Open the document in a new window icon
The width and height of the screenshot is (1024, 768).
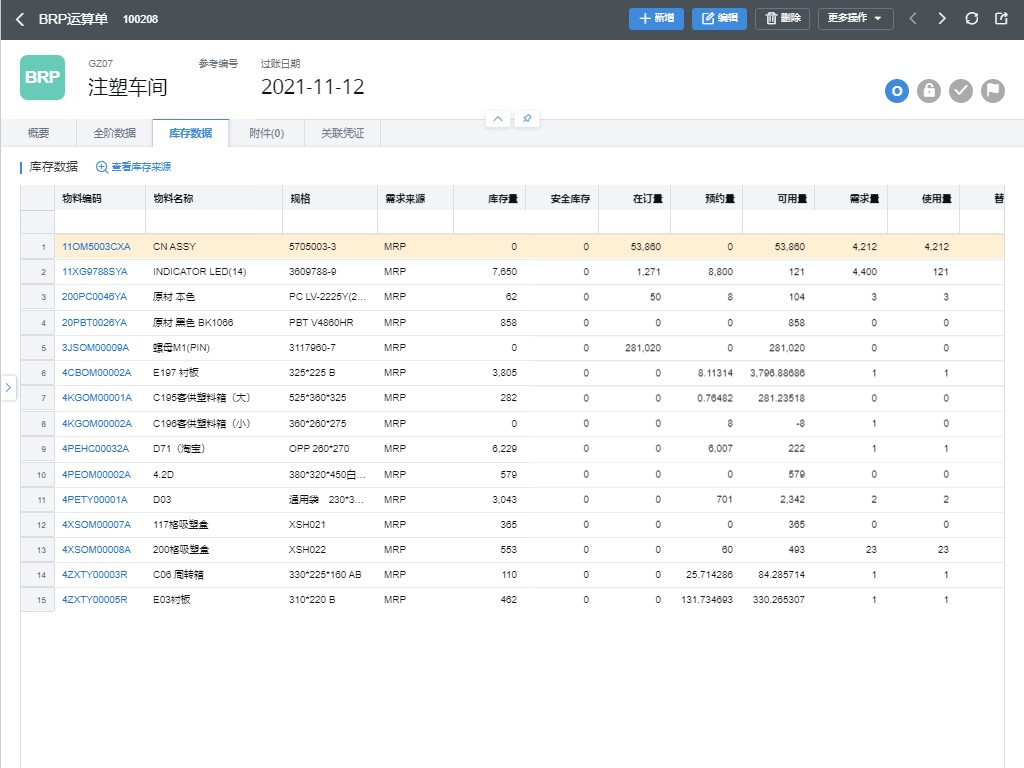(1001, 18)
